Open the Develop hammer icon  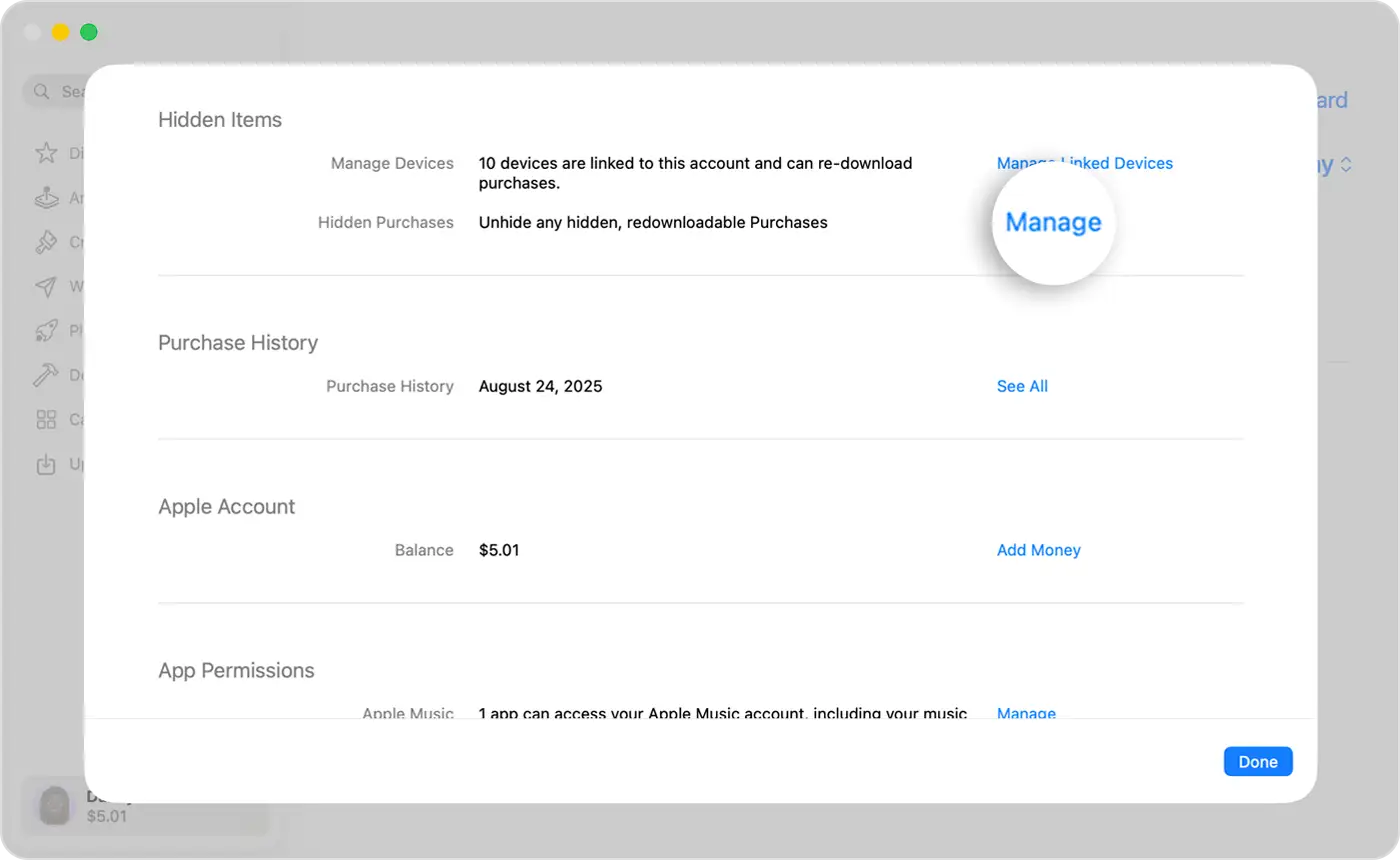[46, 375]
